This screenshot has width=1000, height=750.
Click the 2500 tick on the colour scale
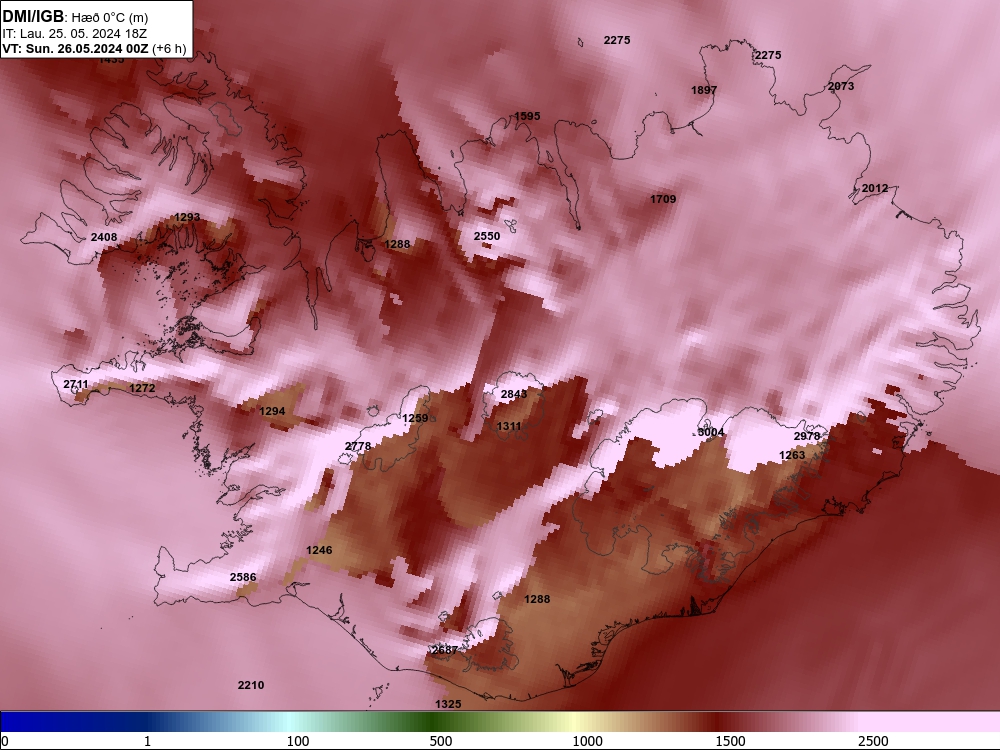872,741
